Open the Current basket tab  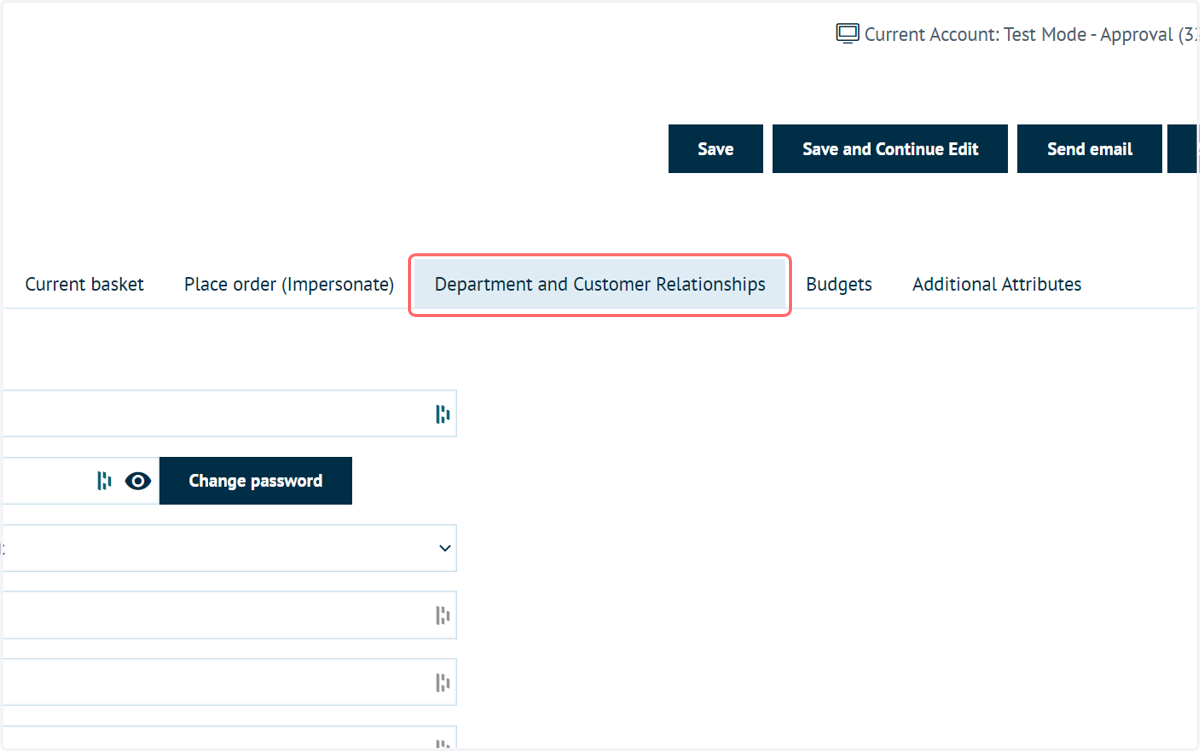tap(84, 285)
